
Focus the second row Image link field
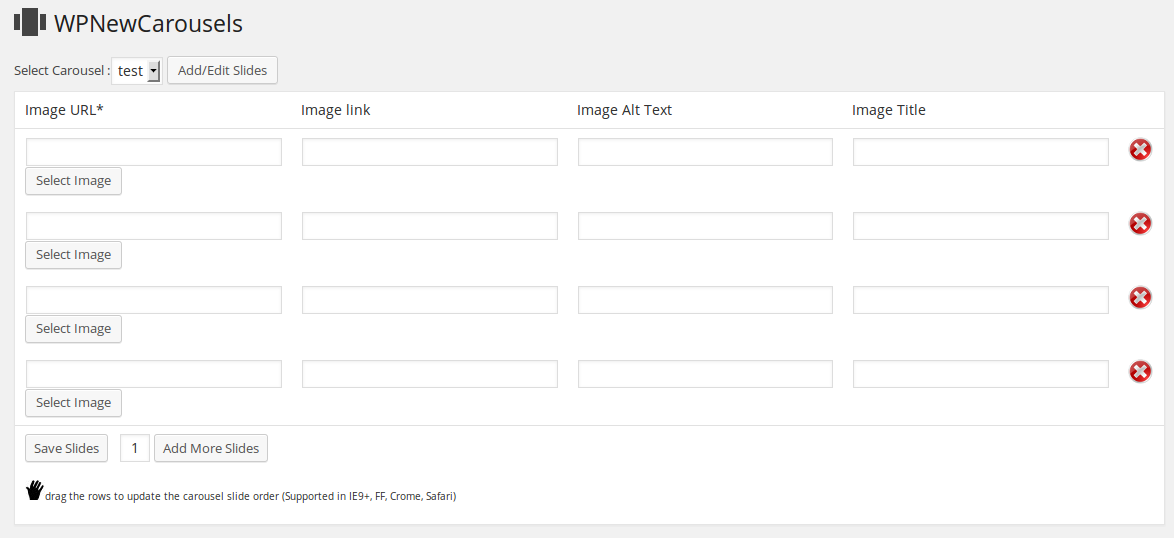[430, 226]
